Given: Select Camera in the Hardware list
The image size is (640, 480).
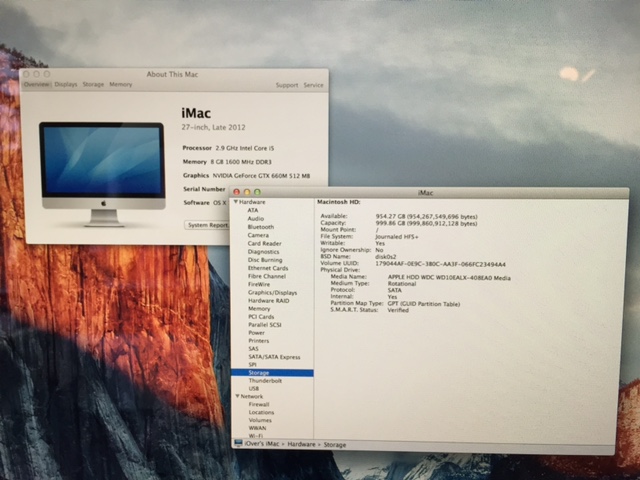Looking at the screenshot, I should (x=258, y=235).
